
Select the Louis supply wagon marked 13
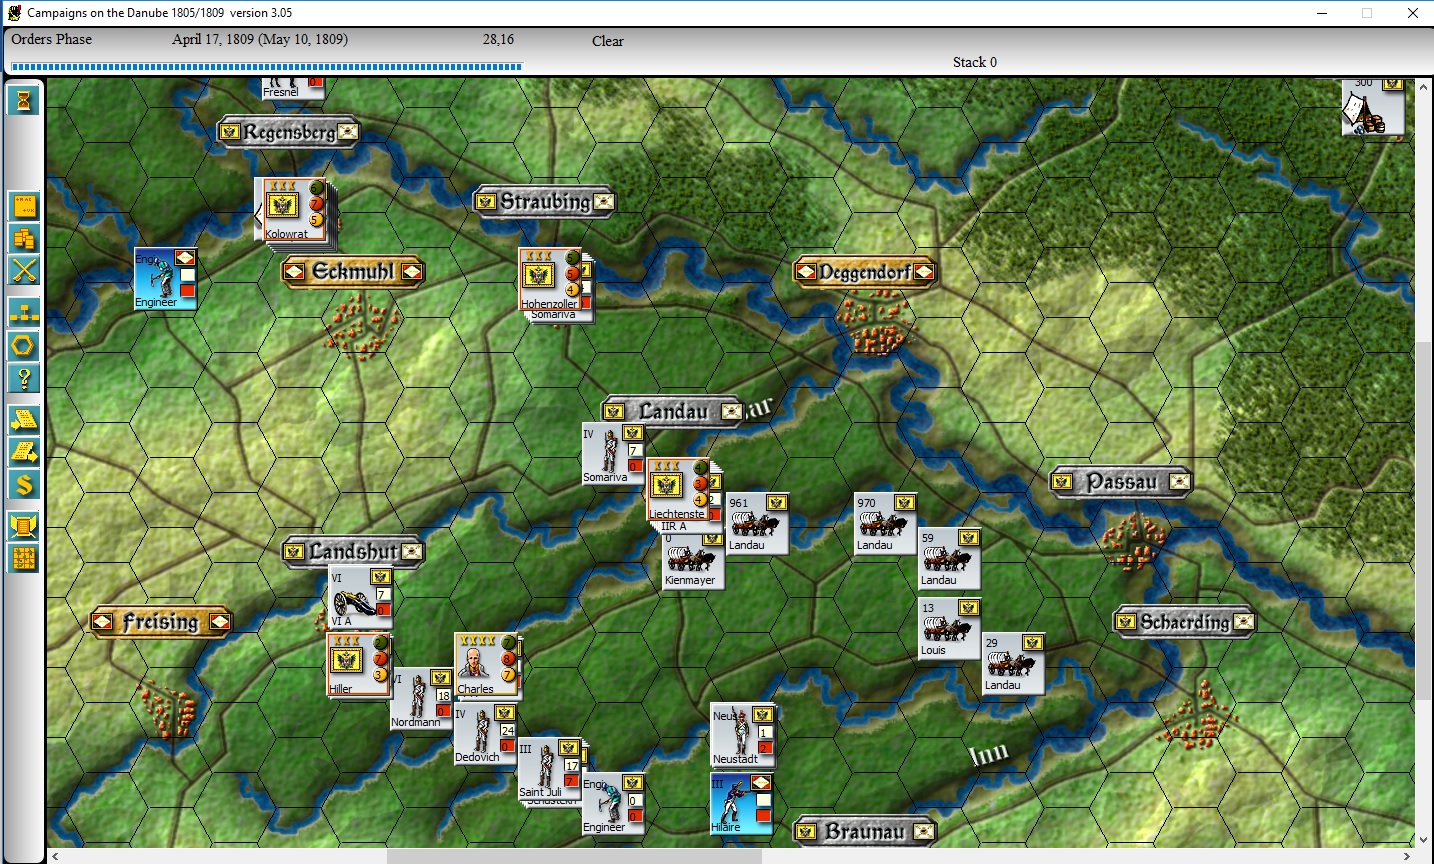[x=950, y=629]
